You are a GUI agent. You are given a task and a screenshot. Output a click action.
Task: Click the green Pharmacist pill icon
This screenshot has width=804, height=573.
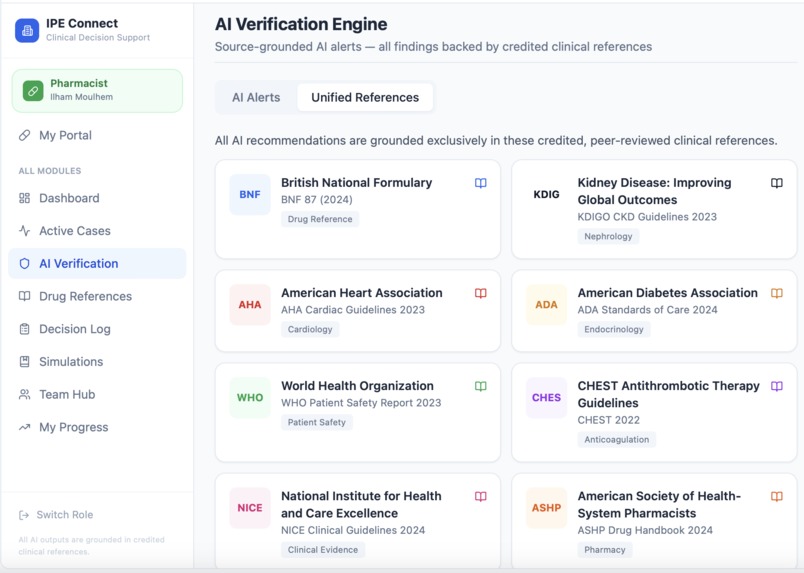click(x=33, y=91)
